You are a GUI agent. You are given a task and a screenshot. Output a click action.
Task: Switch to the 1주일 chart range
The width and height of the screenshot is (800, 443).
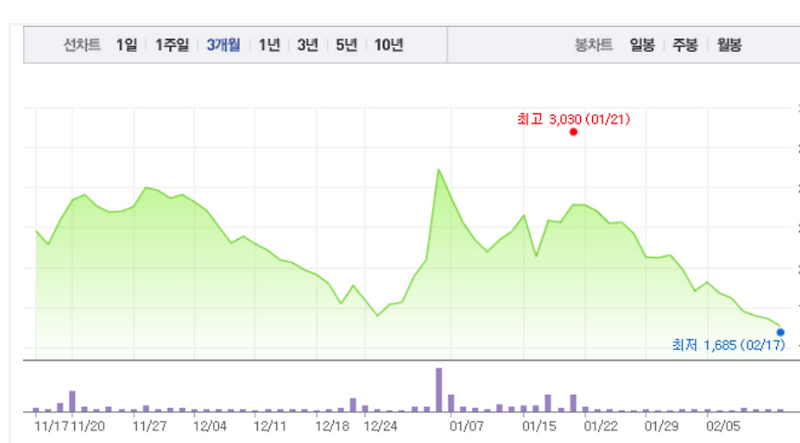tap(172, 45)
